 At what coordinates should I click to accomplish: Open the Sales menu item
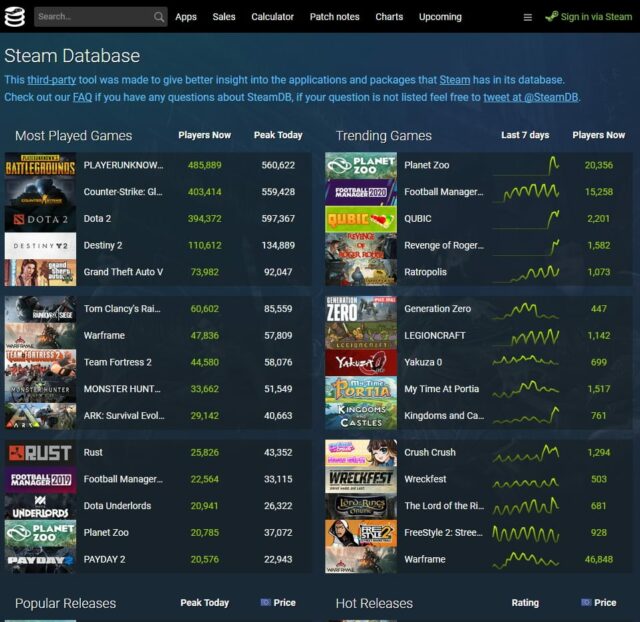(224, 17)
